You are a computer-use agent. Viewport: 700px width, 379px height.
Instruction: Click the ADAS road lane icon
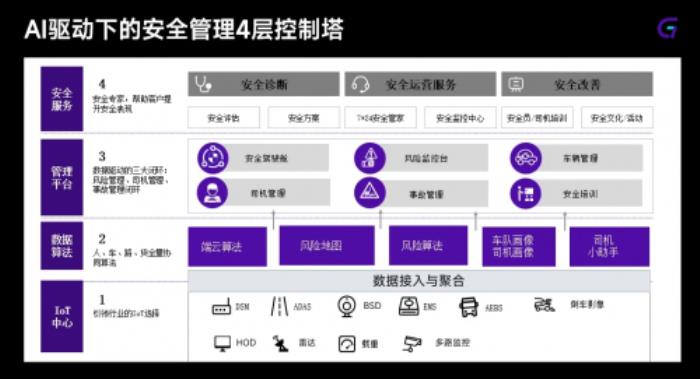[x=279, y=307]
